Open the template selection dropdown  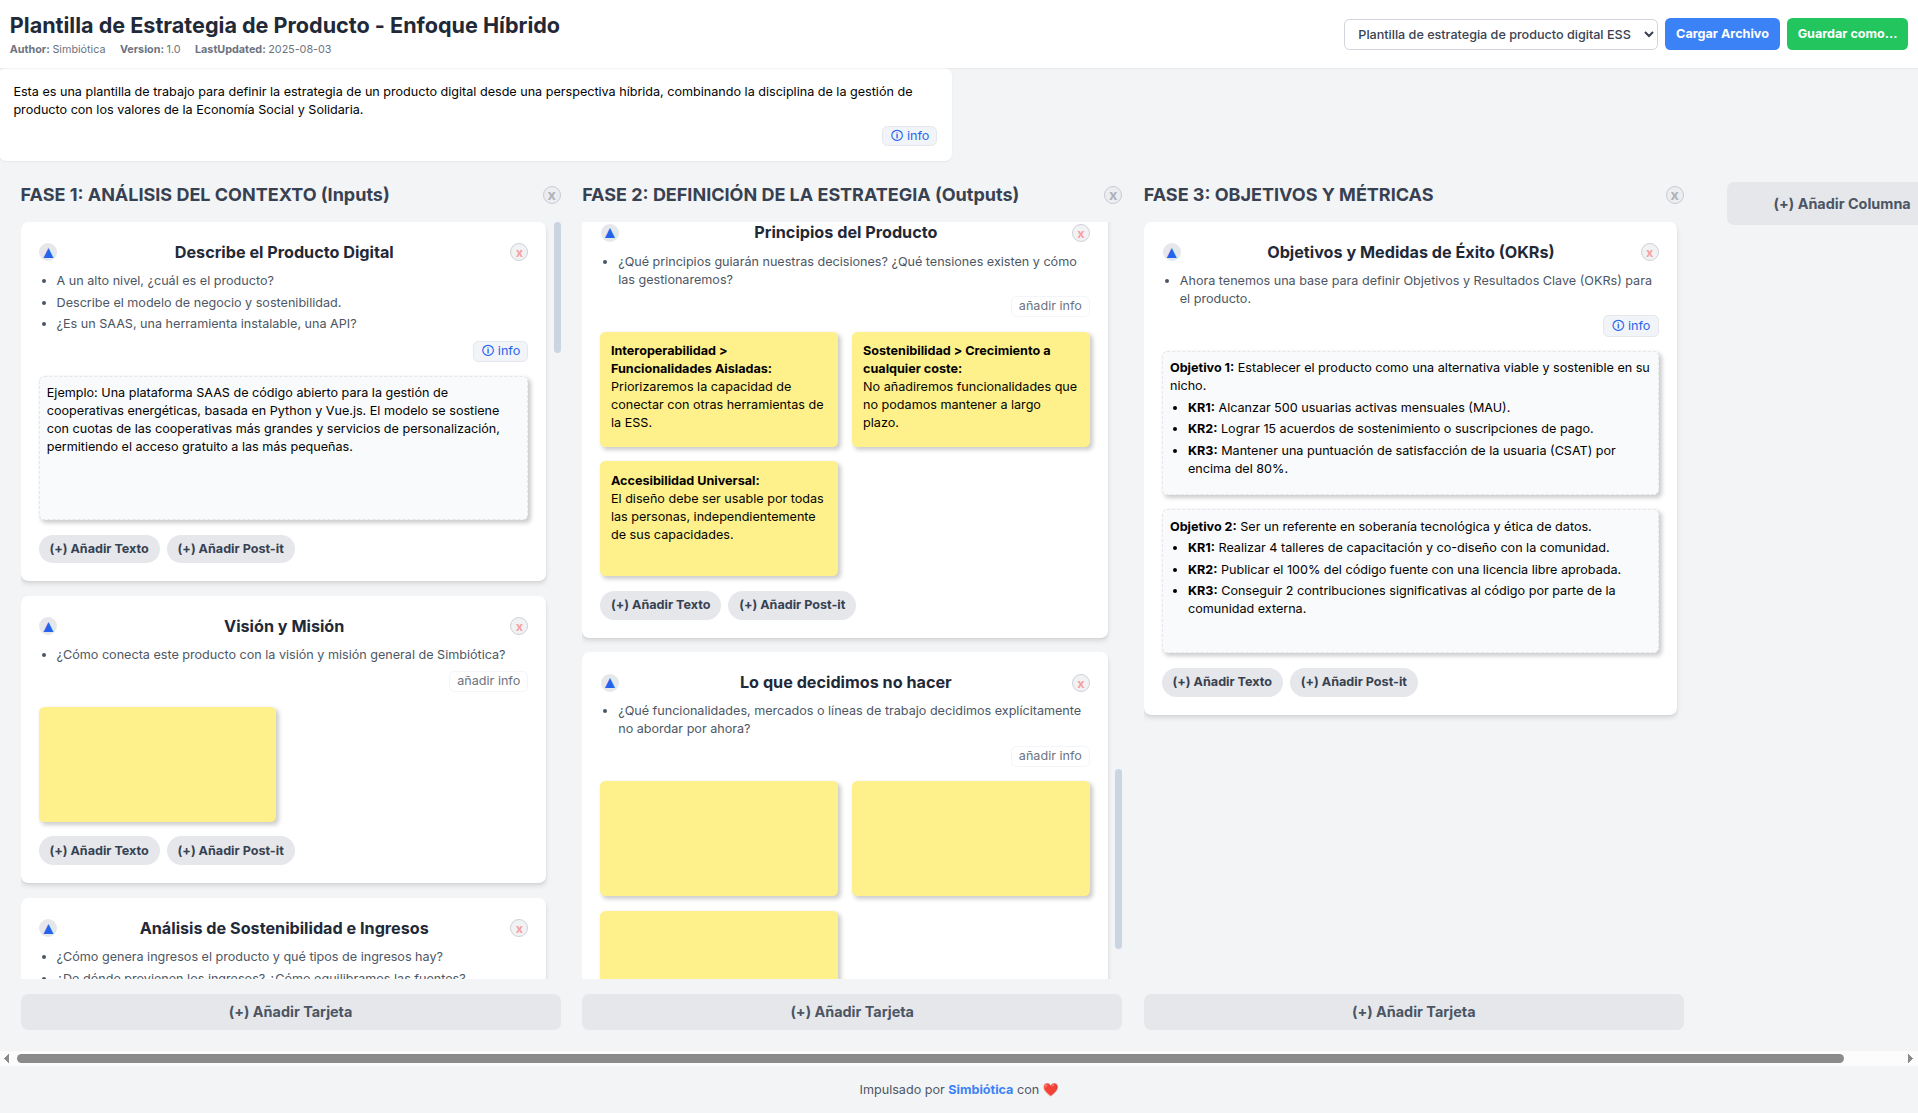click(1499, 33)
